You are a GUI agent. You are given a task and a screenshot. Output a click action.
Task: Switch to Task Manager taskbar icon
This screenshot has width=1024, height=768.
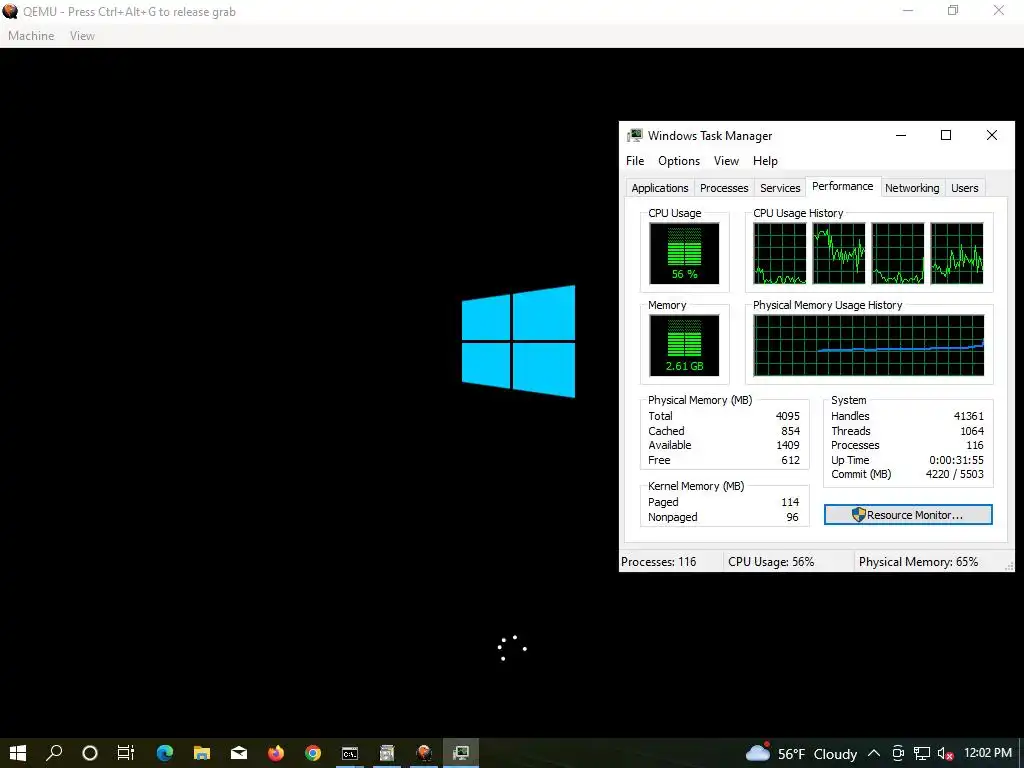click(461, 753)
